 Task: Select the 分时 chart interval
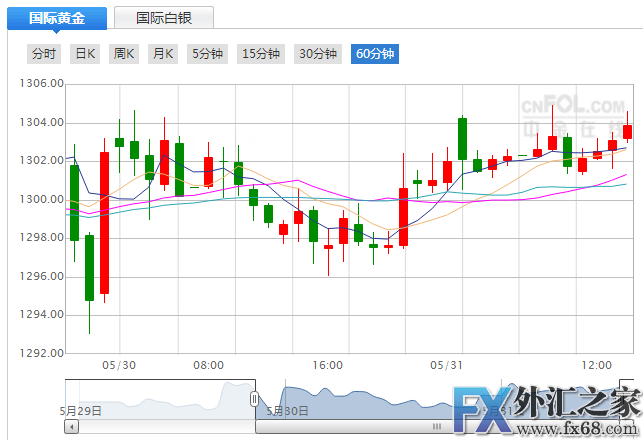[x=44, y=54]
